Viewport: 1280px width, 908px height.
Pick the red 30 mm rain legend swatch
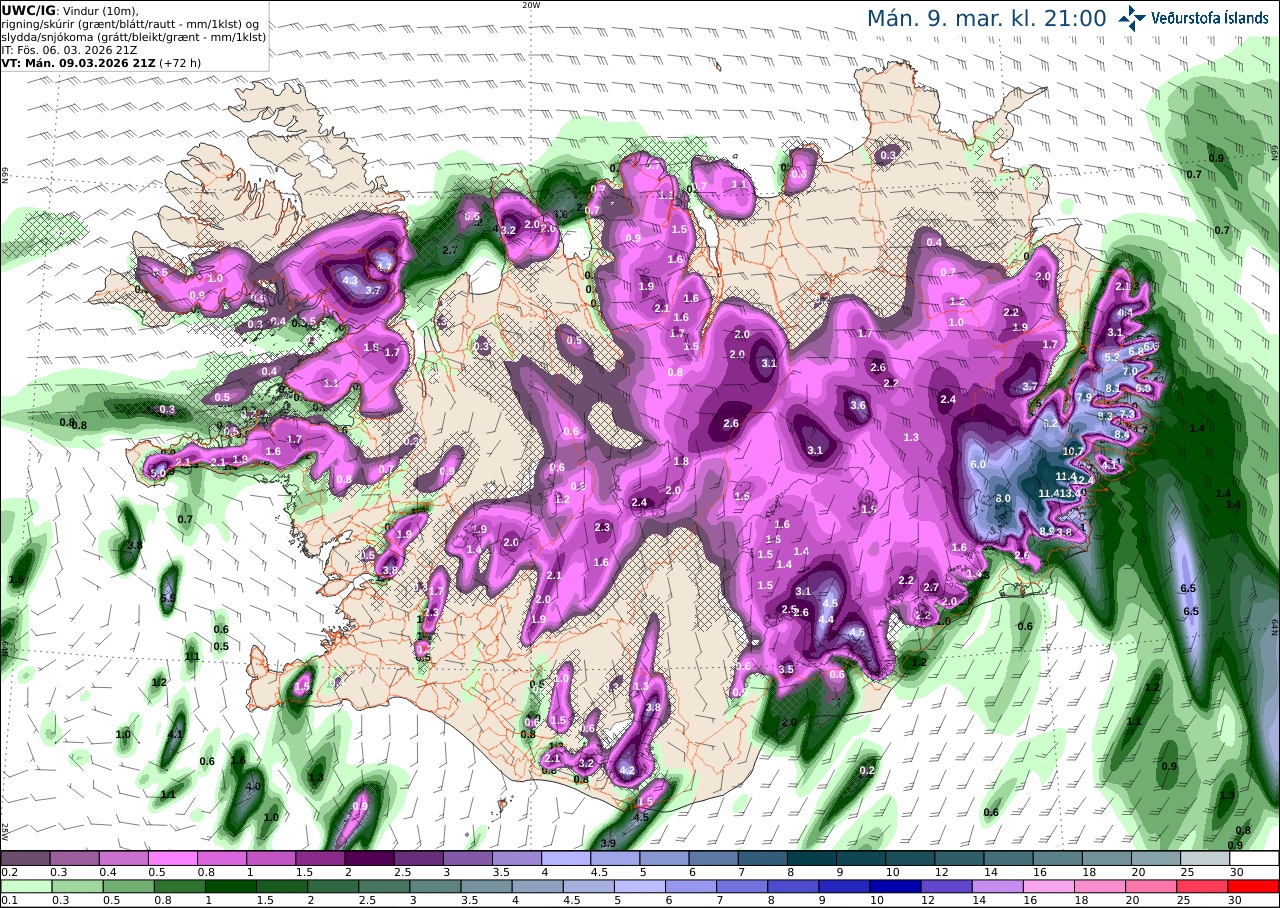click(x=1254, y=886)
